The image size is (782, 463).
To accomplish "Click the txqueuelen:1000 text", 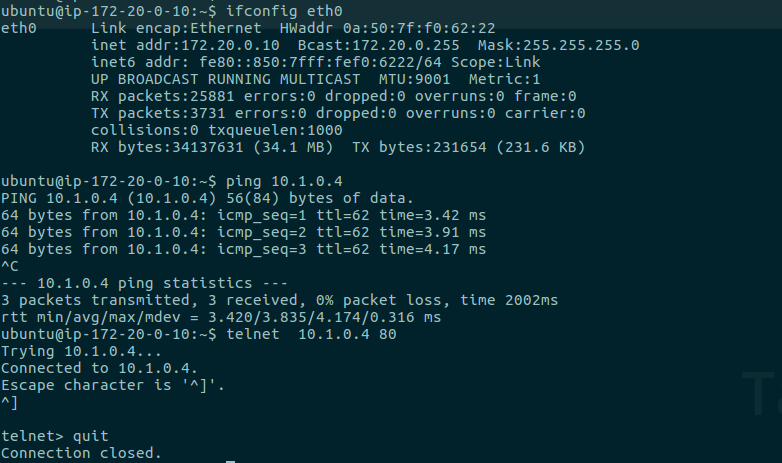I will [x=275, y=130].
